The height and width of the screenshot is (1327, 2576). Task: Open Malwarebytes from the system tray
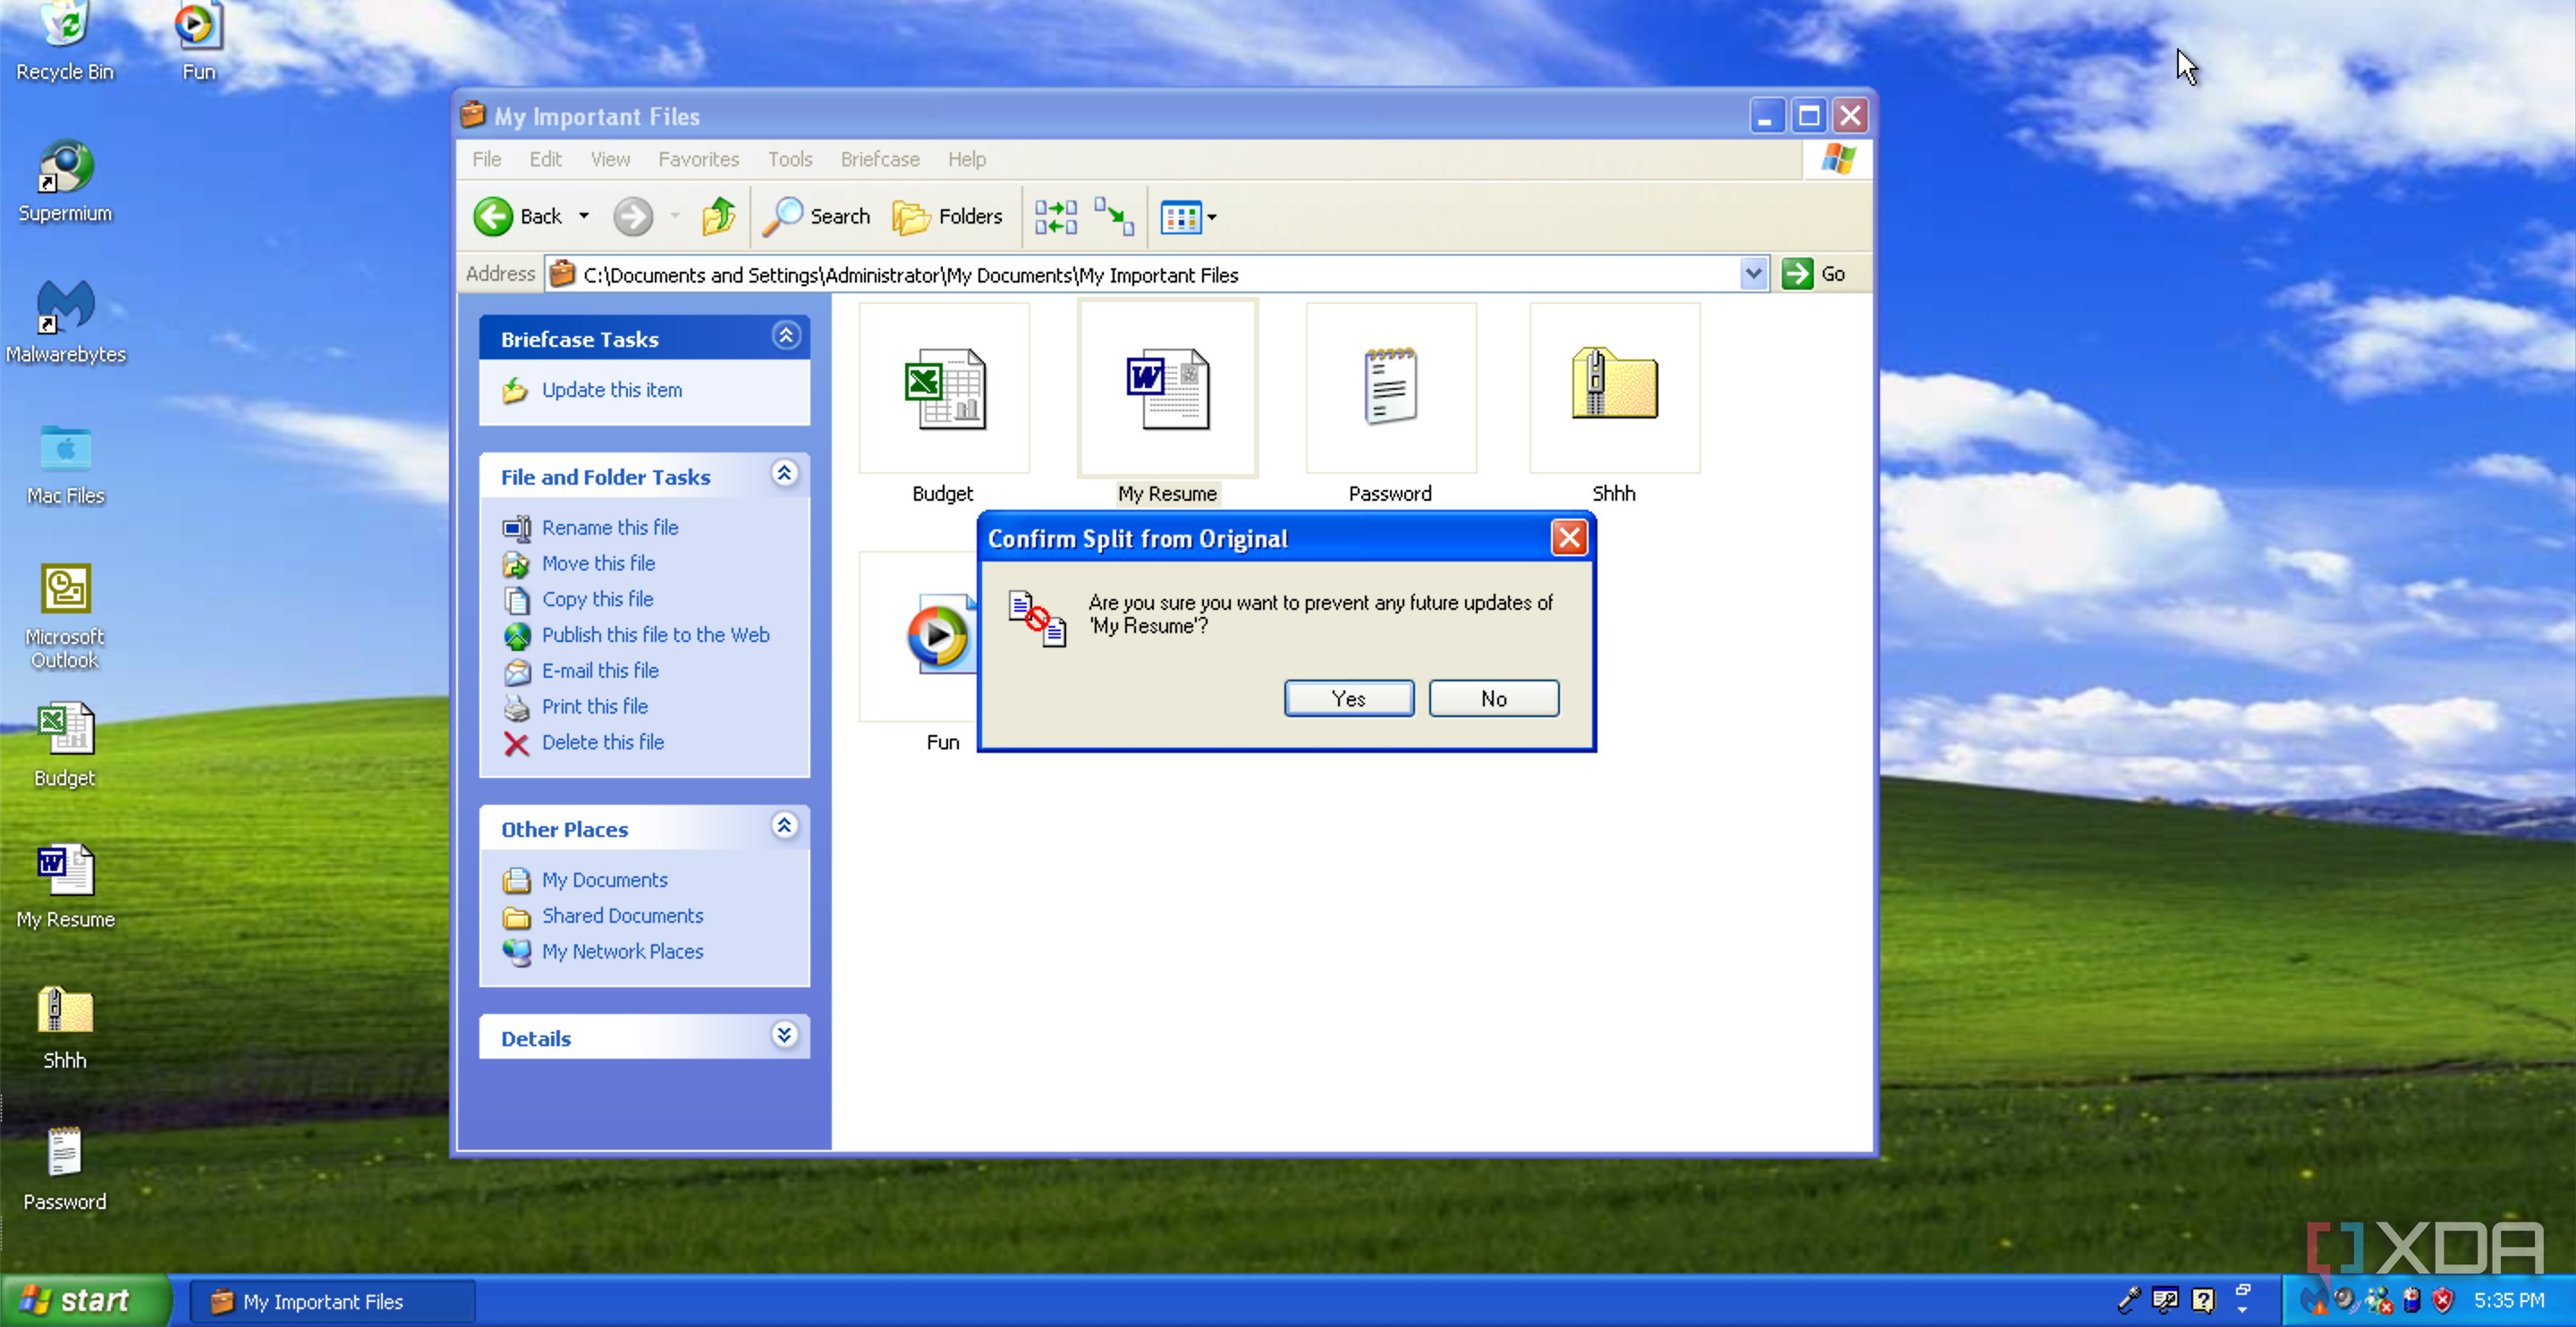click(2316, 1300)
